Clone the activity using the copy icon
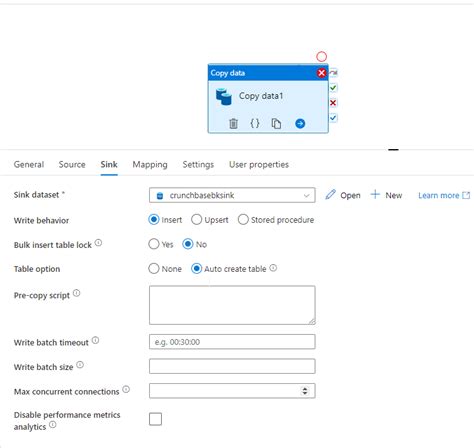The image size is (474, 448). [276, 124]
